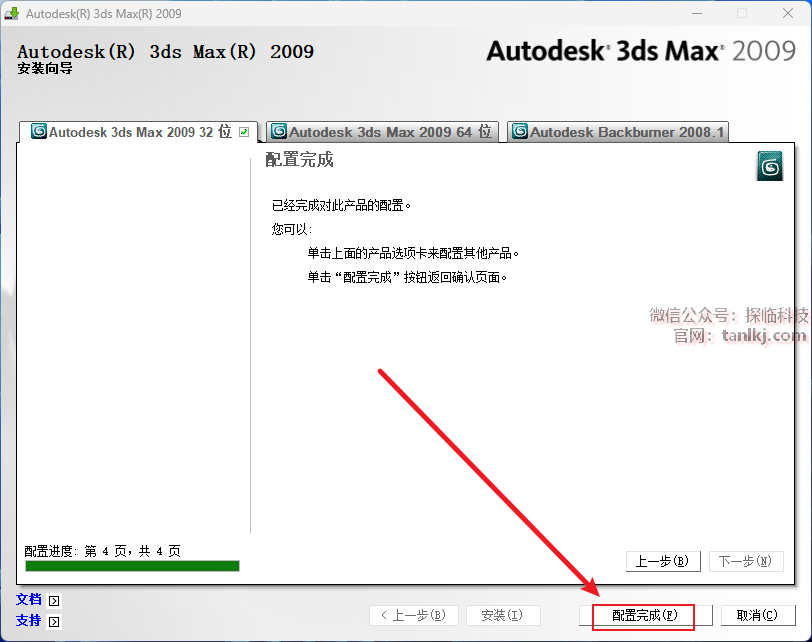Image resolution: width=812 pixels, height=642 pixels.
Task: Click the text 已经完成对此产品的配置。
Action: point(341,206)
